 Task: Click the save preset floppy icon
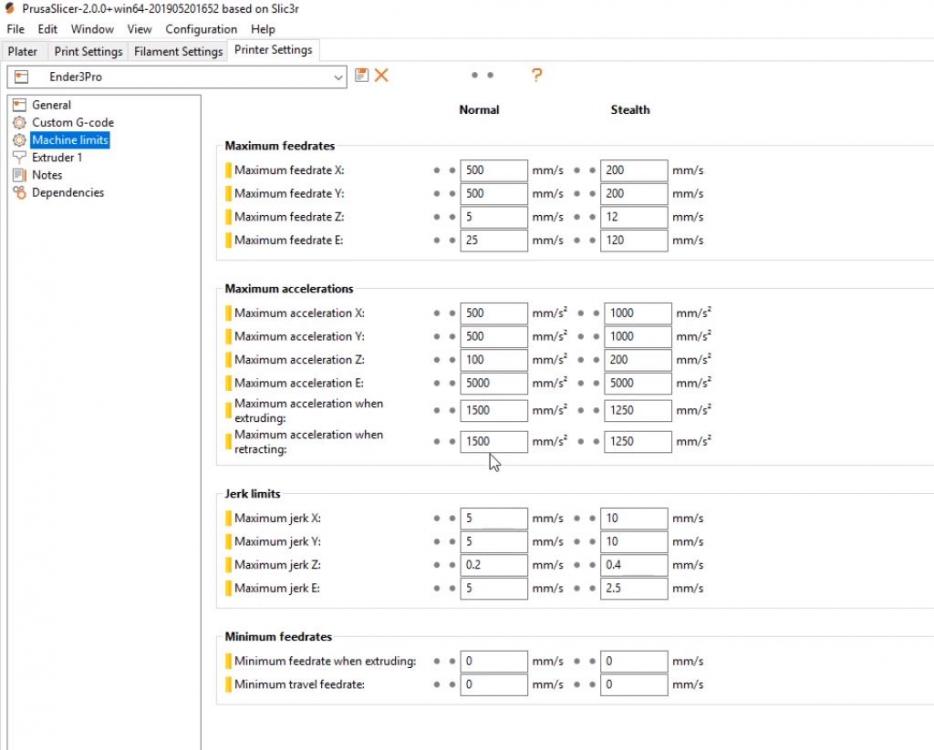coord(361,75)
